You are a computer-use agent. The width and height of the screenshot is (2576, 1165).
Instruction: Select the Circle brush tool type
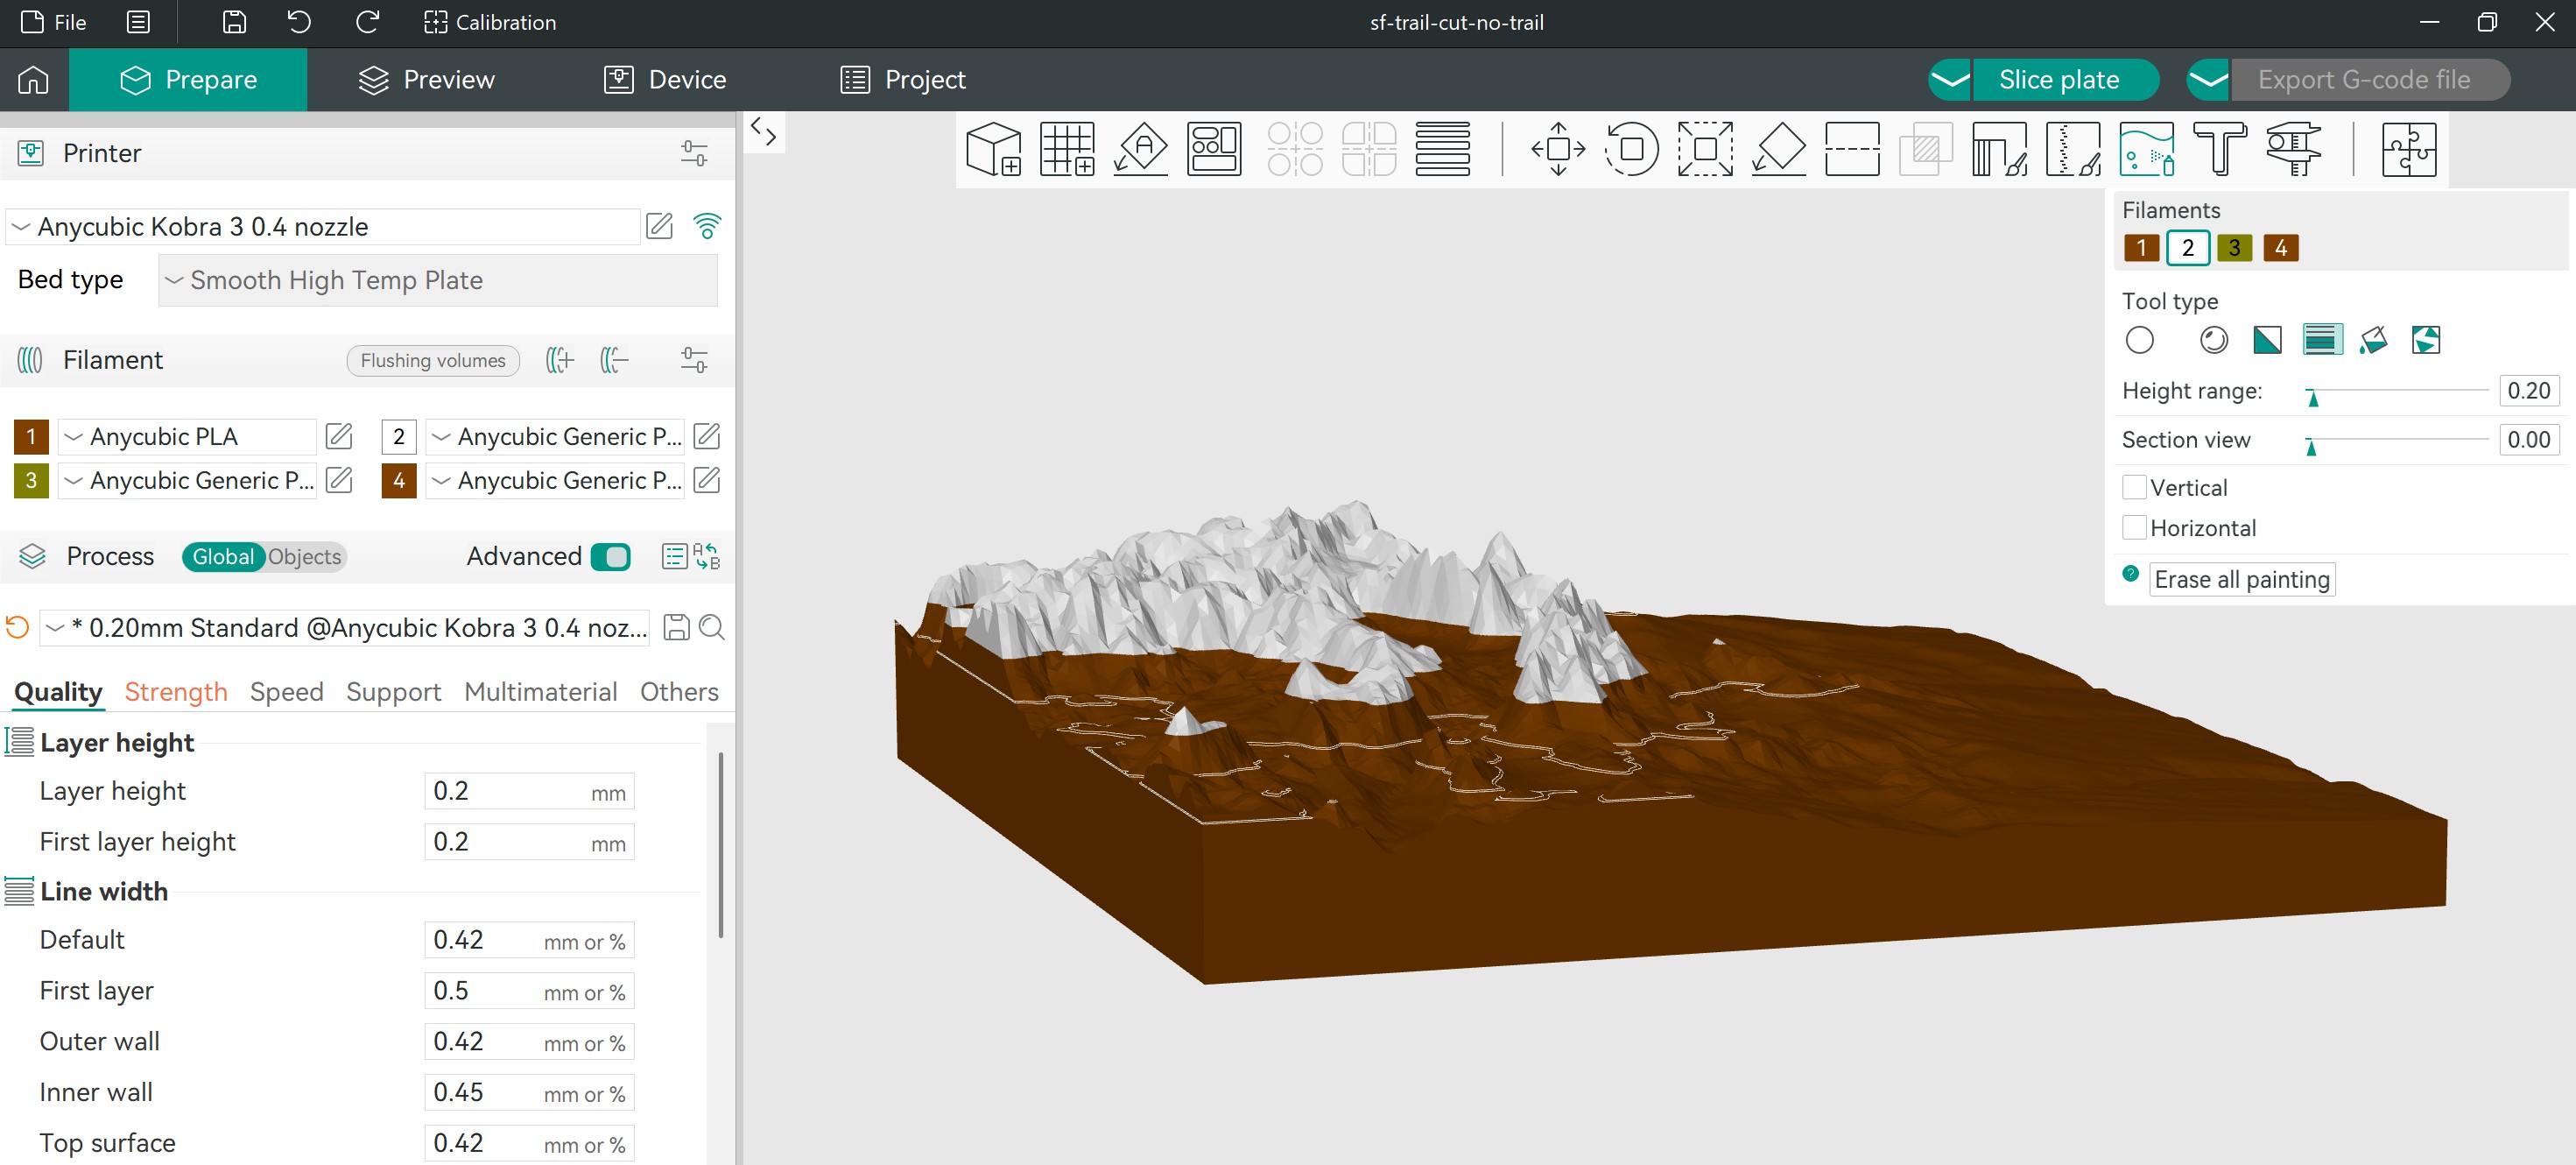[2139, 340]
